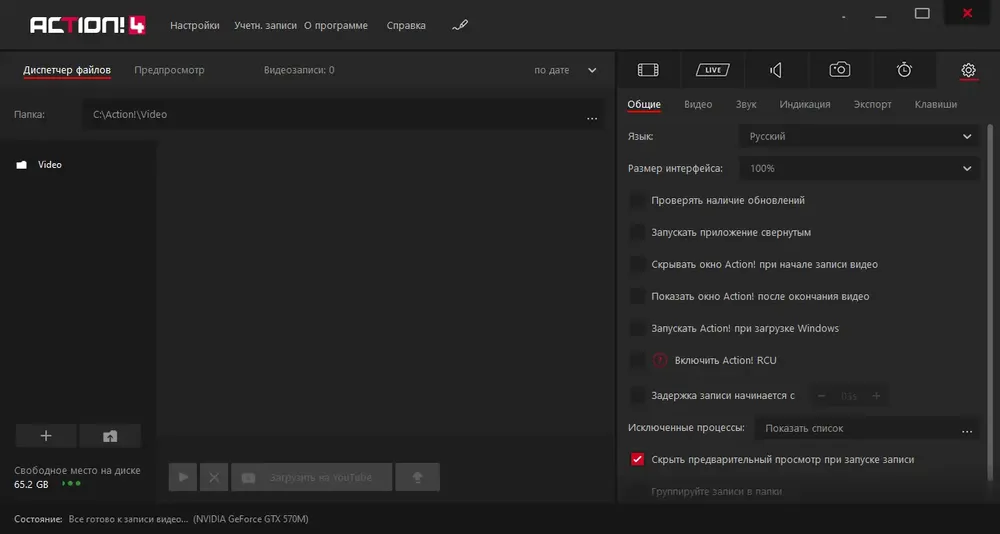Select the Экспорт settings tab
The height and width of the screenshot is (534, 1000).
tap(872, 105)
